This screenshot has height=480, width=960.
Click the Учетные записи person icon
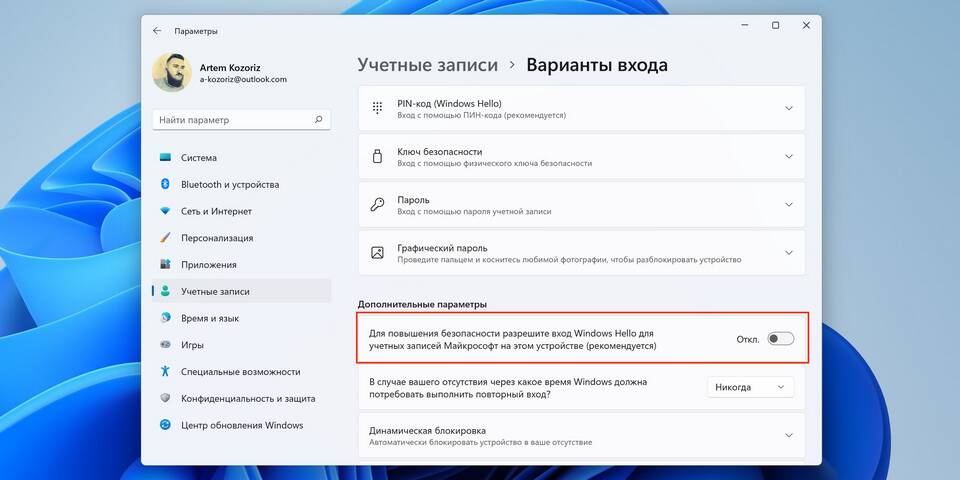point(165,291)
